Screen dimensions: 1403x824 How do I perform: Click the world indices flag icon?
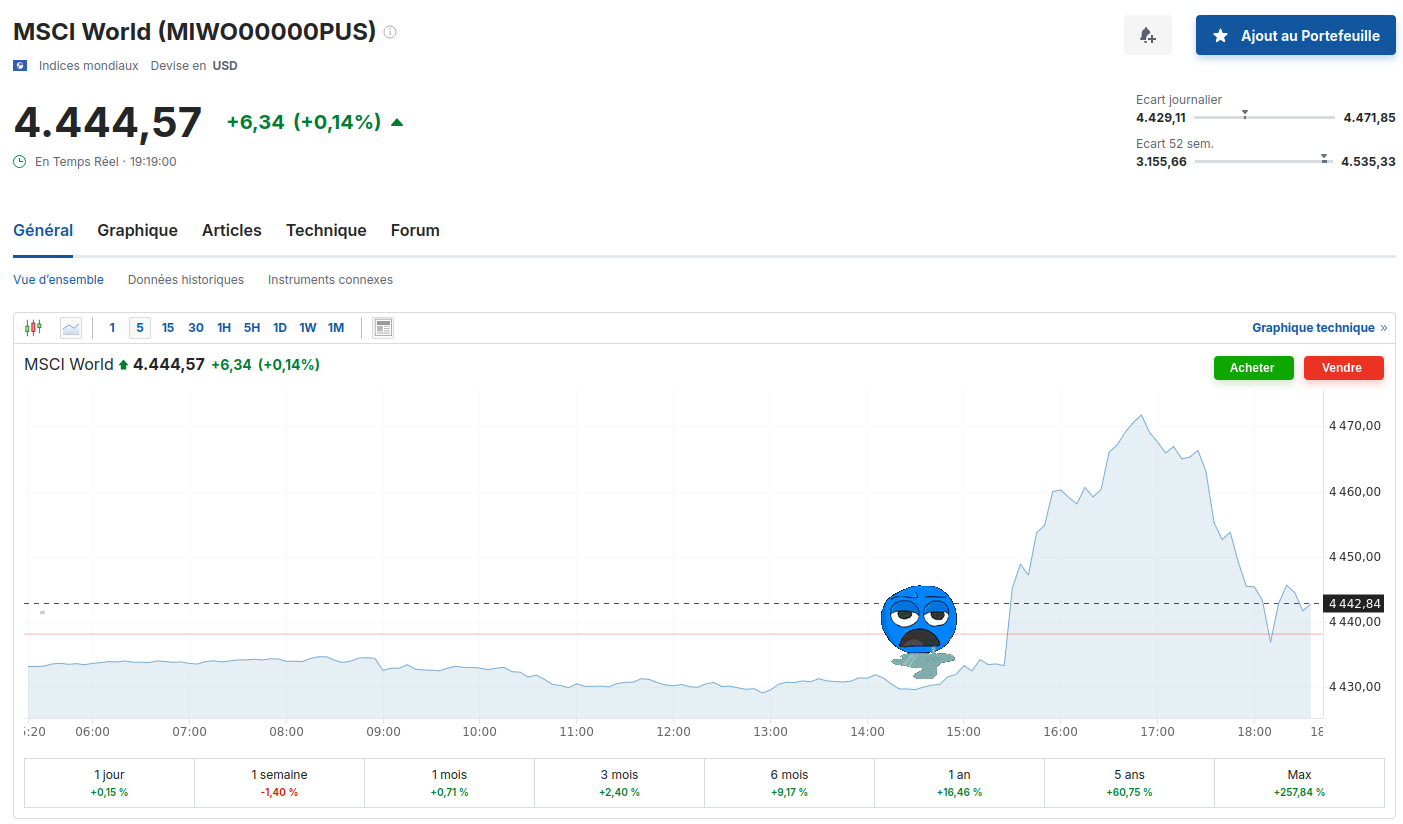tap(20, 66)
